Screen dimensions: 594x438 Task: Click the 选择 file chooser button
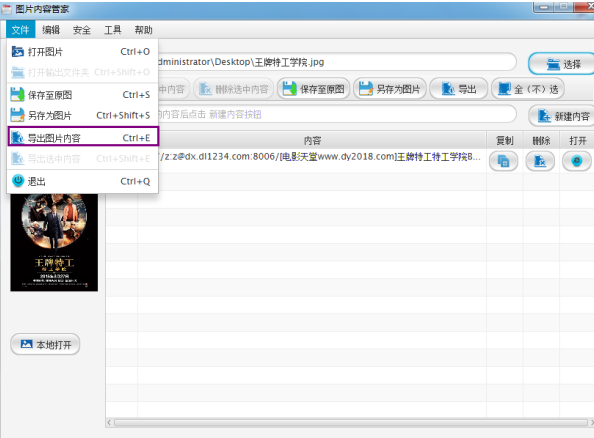click(562, 64)
